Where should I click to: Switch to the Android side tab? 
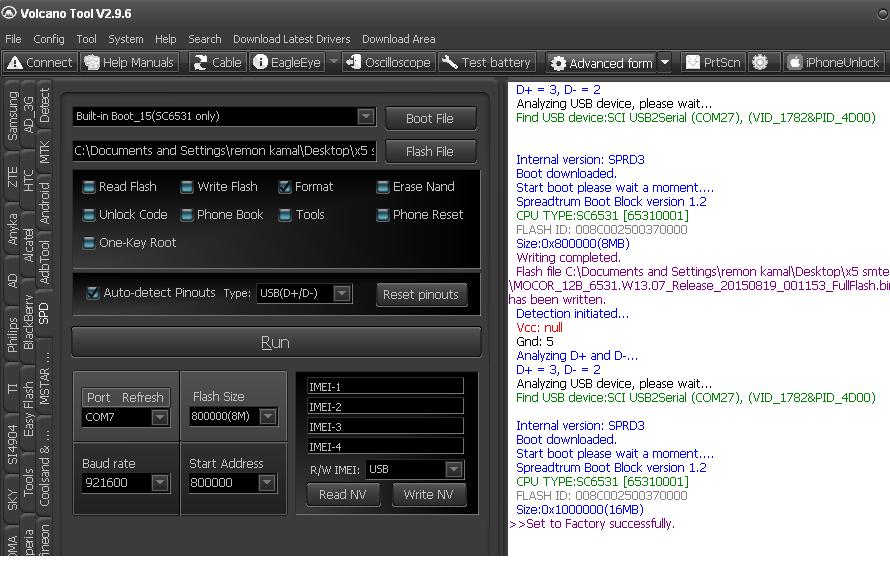(x=44, y=203)
